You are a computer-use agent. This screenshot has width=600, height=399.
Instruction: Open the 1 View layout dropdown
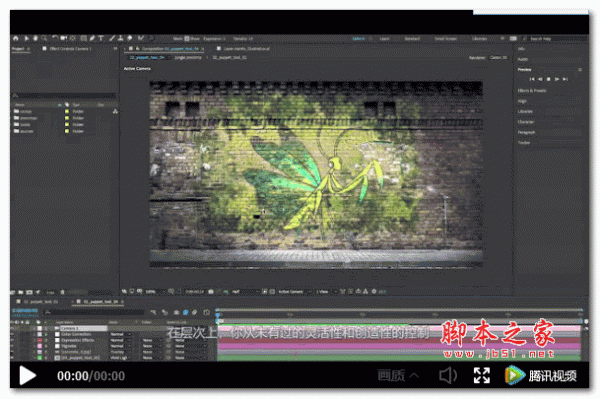pyautogui.click(x=326, y=292)
